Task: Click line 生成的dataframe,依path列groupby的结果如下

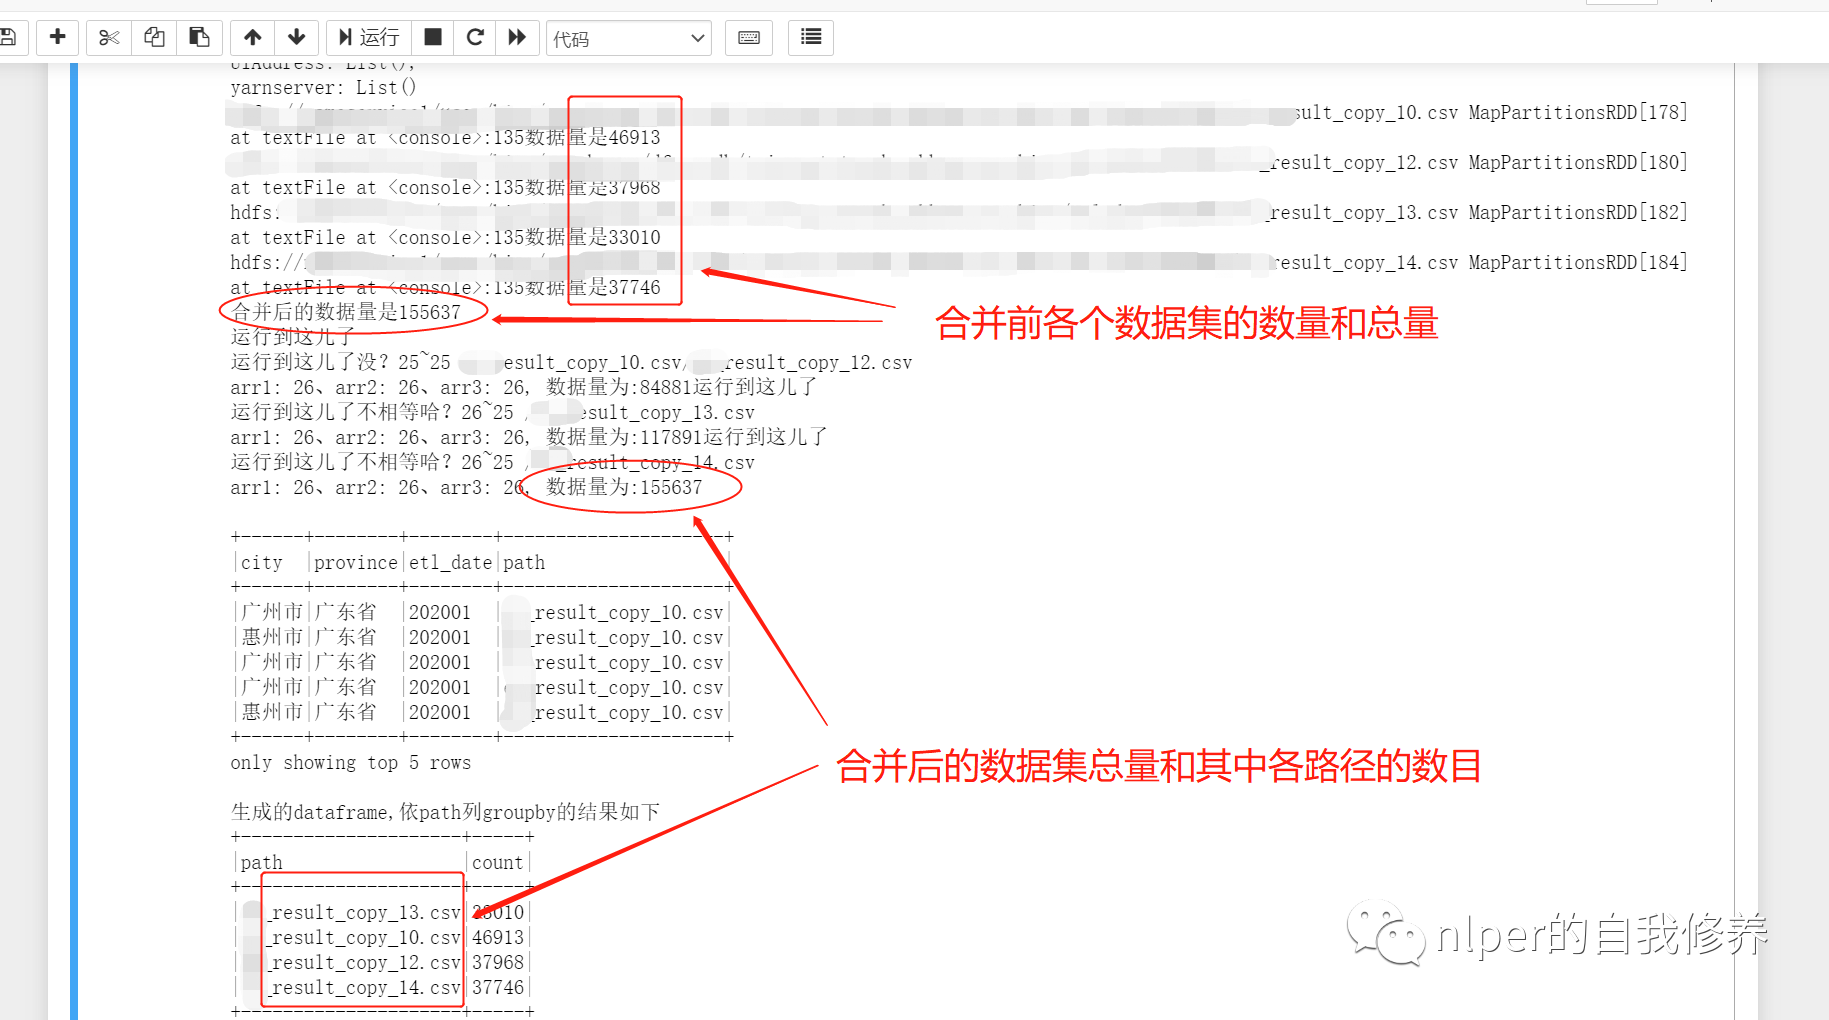Action: pos(445,812)
